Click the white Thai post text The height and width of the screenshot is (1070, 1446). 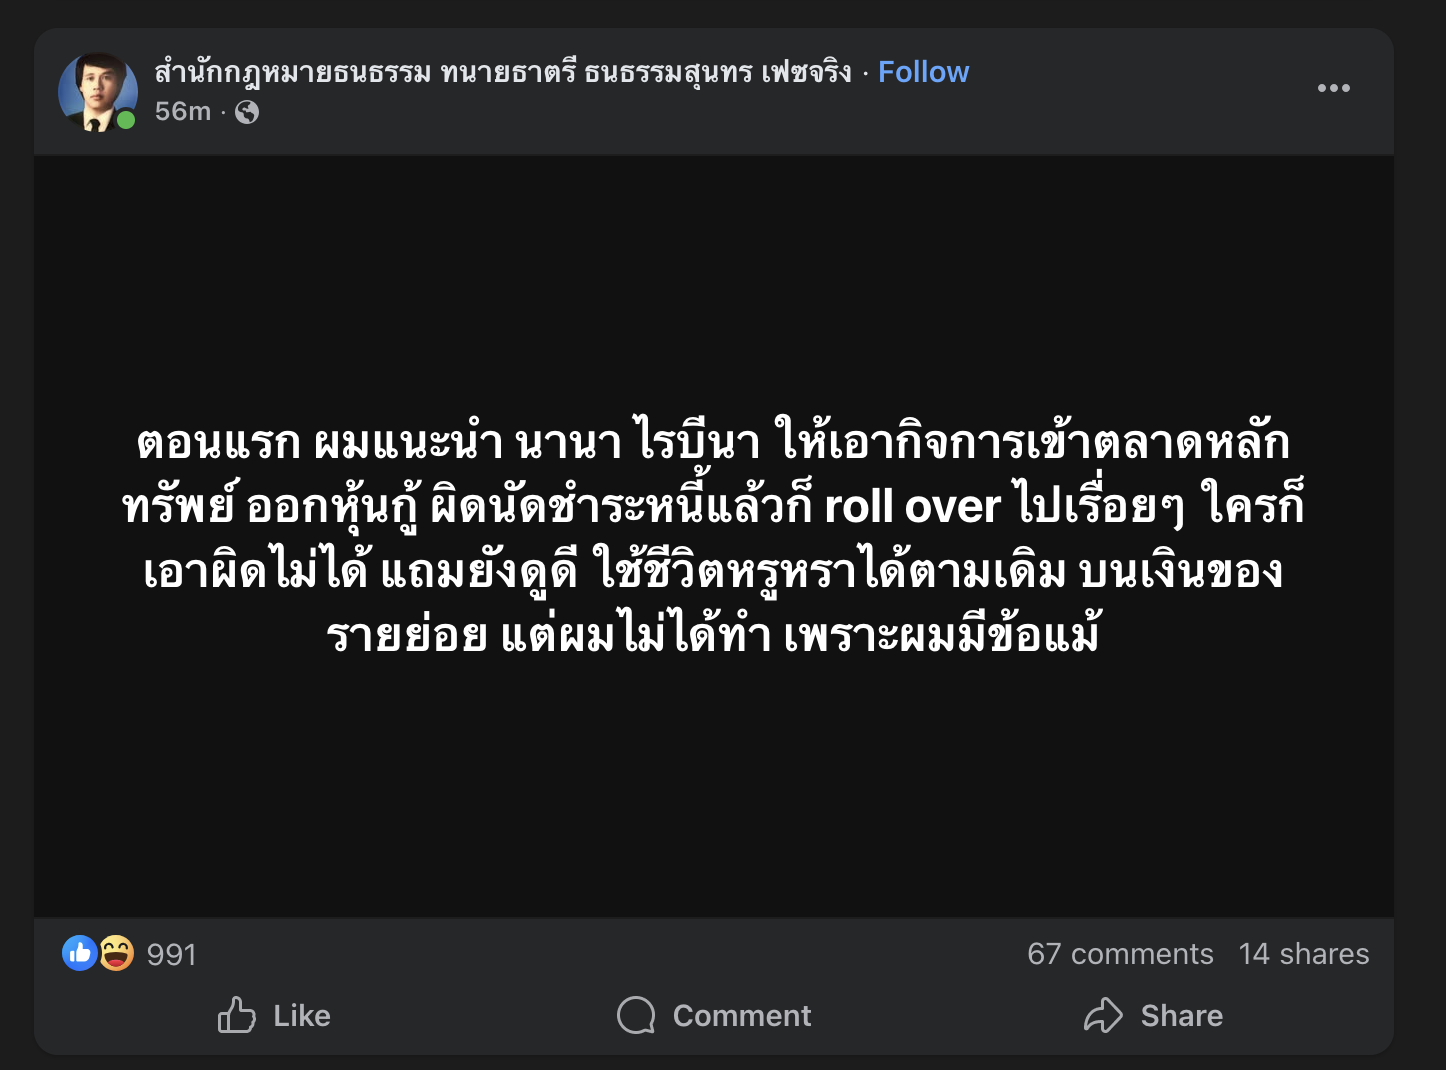pyautogui.click(x=713, y=538)
